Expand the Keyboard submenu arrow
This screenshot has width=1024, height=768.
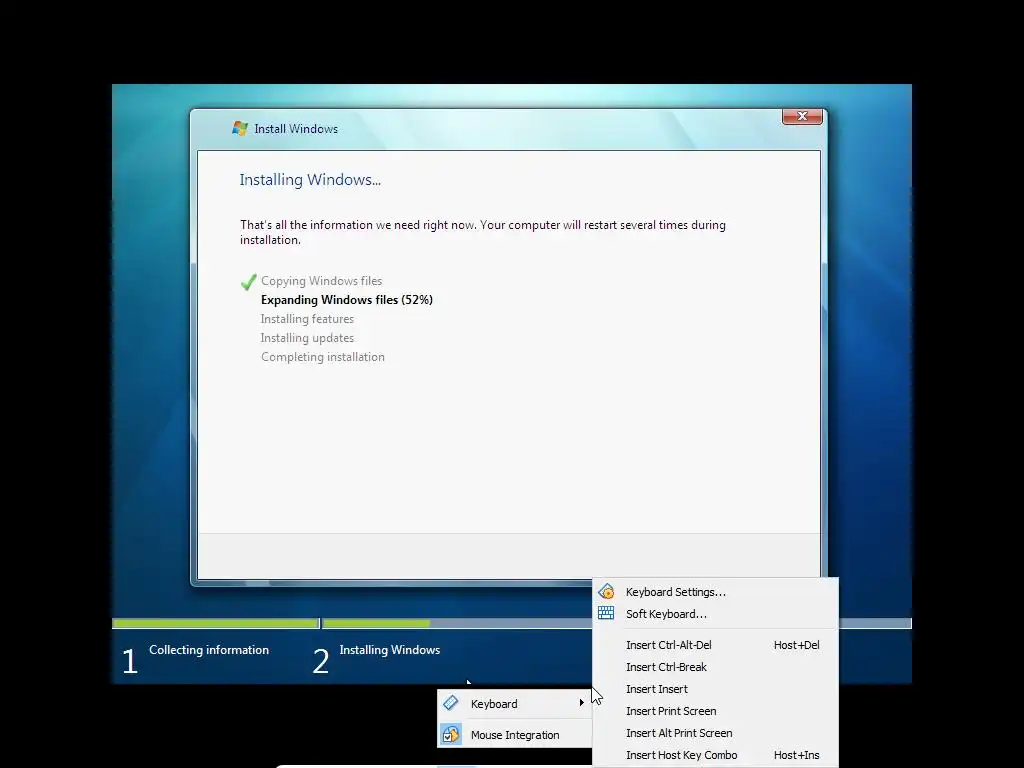[x=581, y=703]
